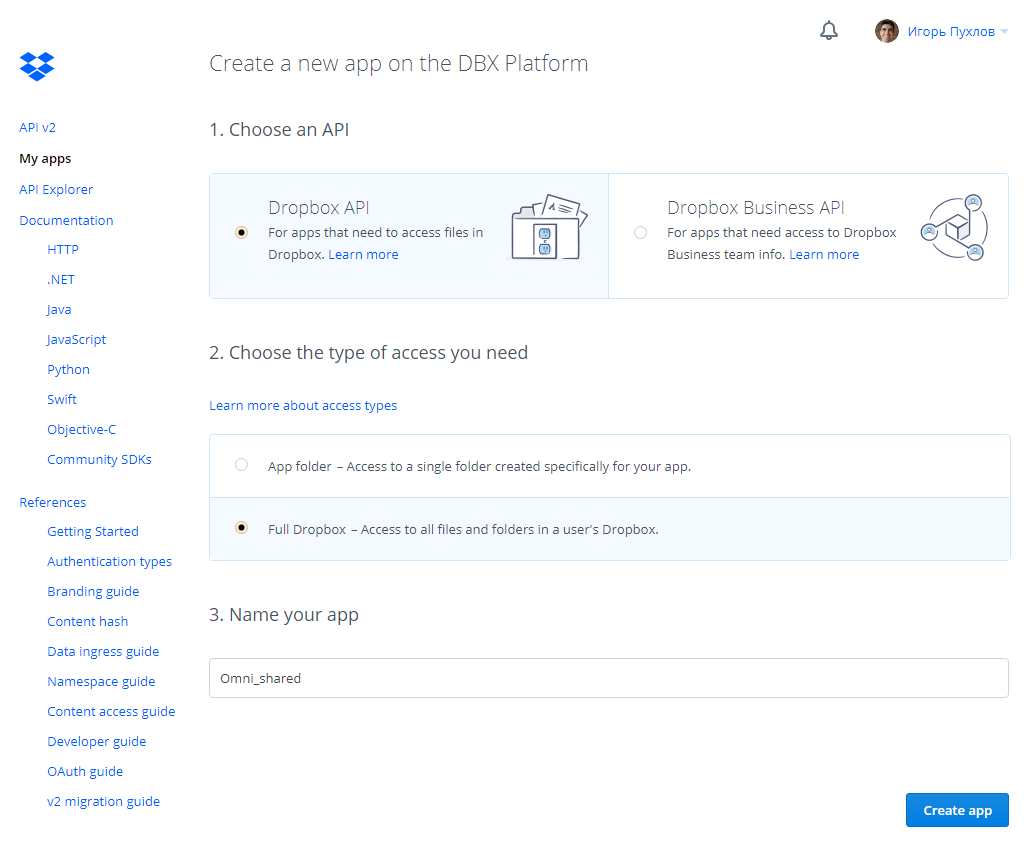Click the Dropbox Business API team illustration
Image resolution: width=1028 pixels, height=846 pixels.
955,228
